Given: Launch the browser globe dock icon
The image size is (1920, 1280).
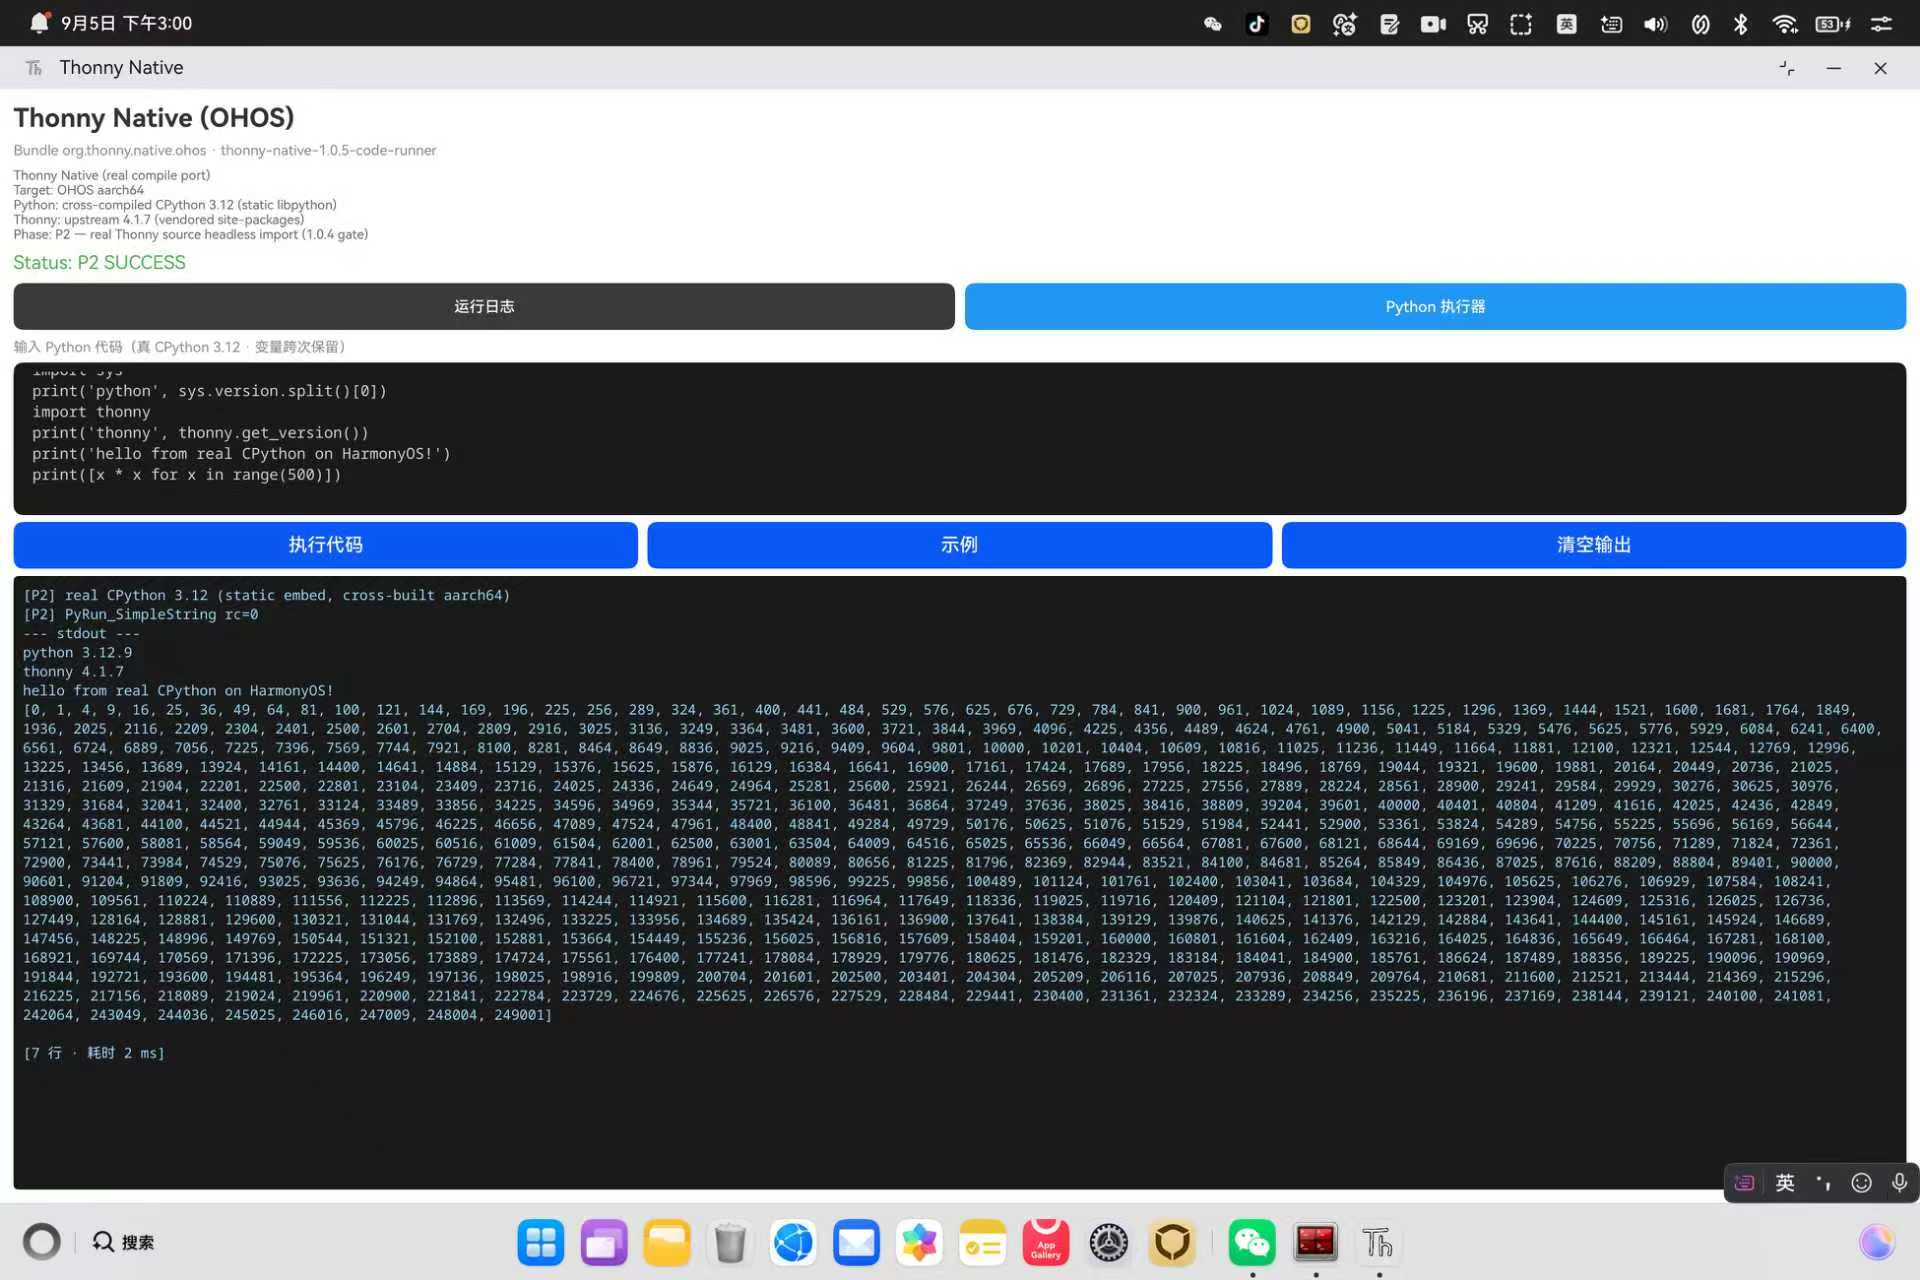Looking at the screenshot, I should click(x=793, y=1243).
